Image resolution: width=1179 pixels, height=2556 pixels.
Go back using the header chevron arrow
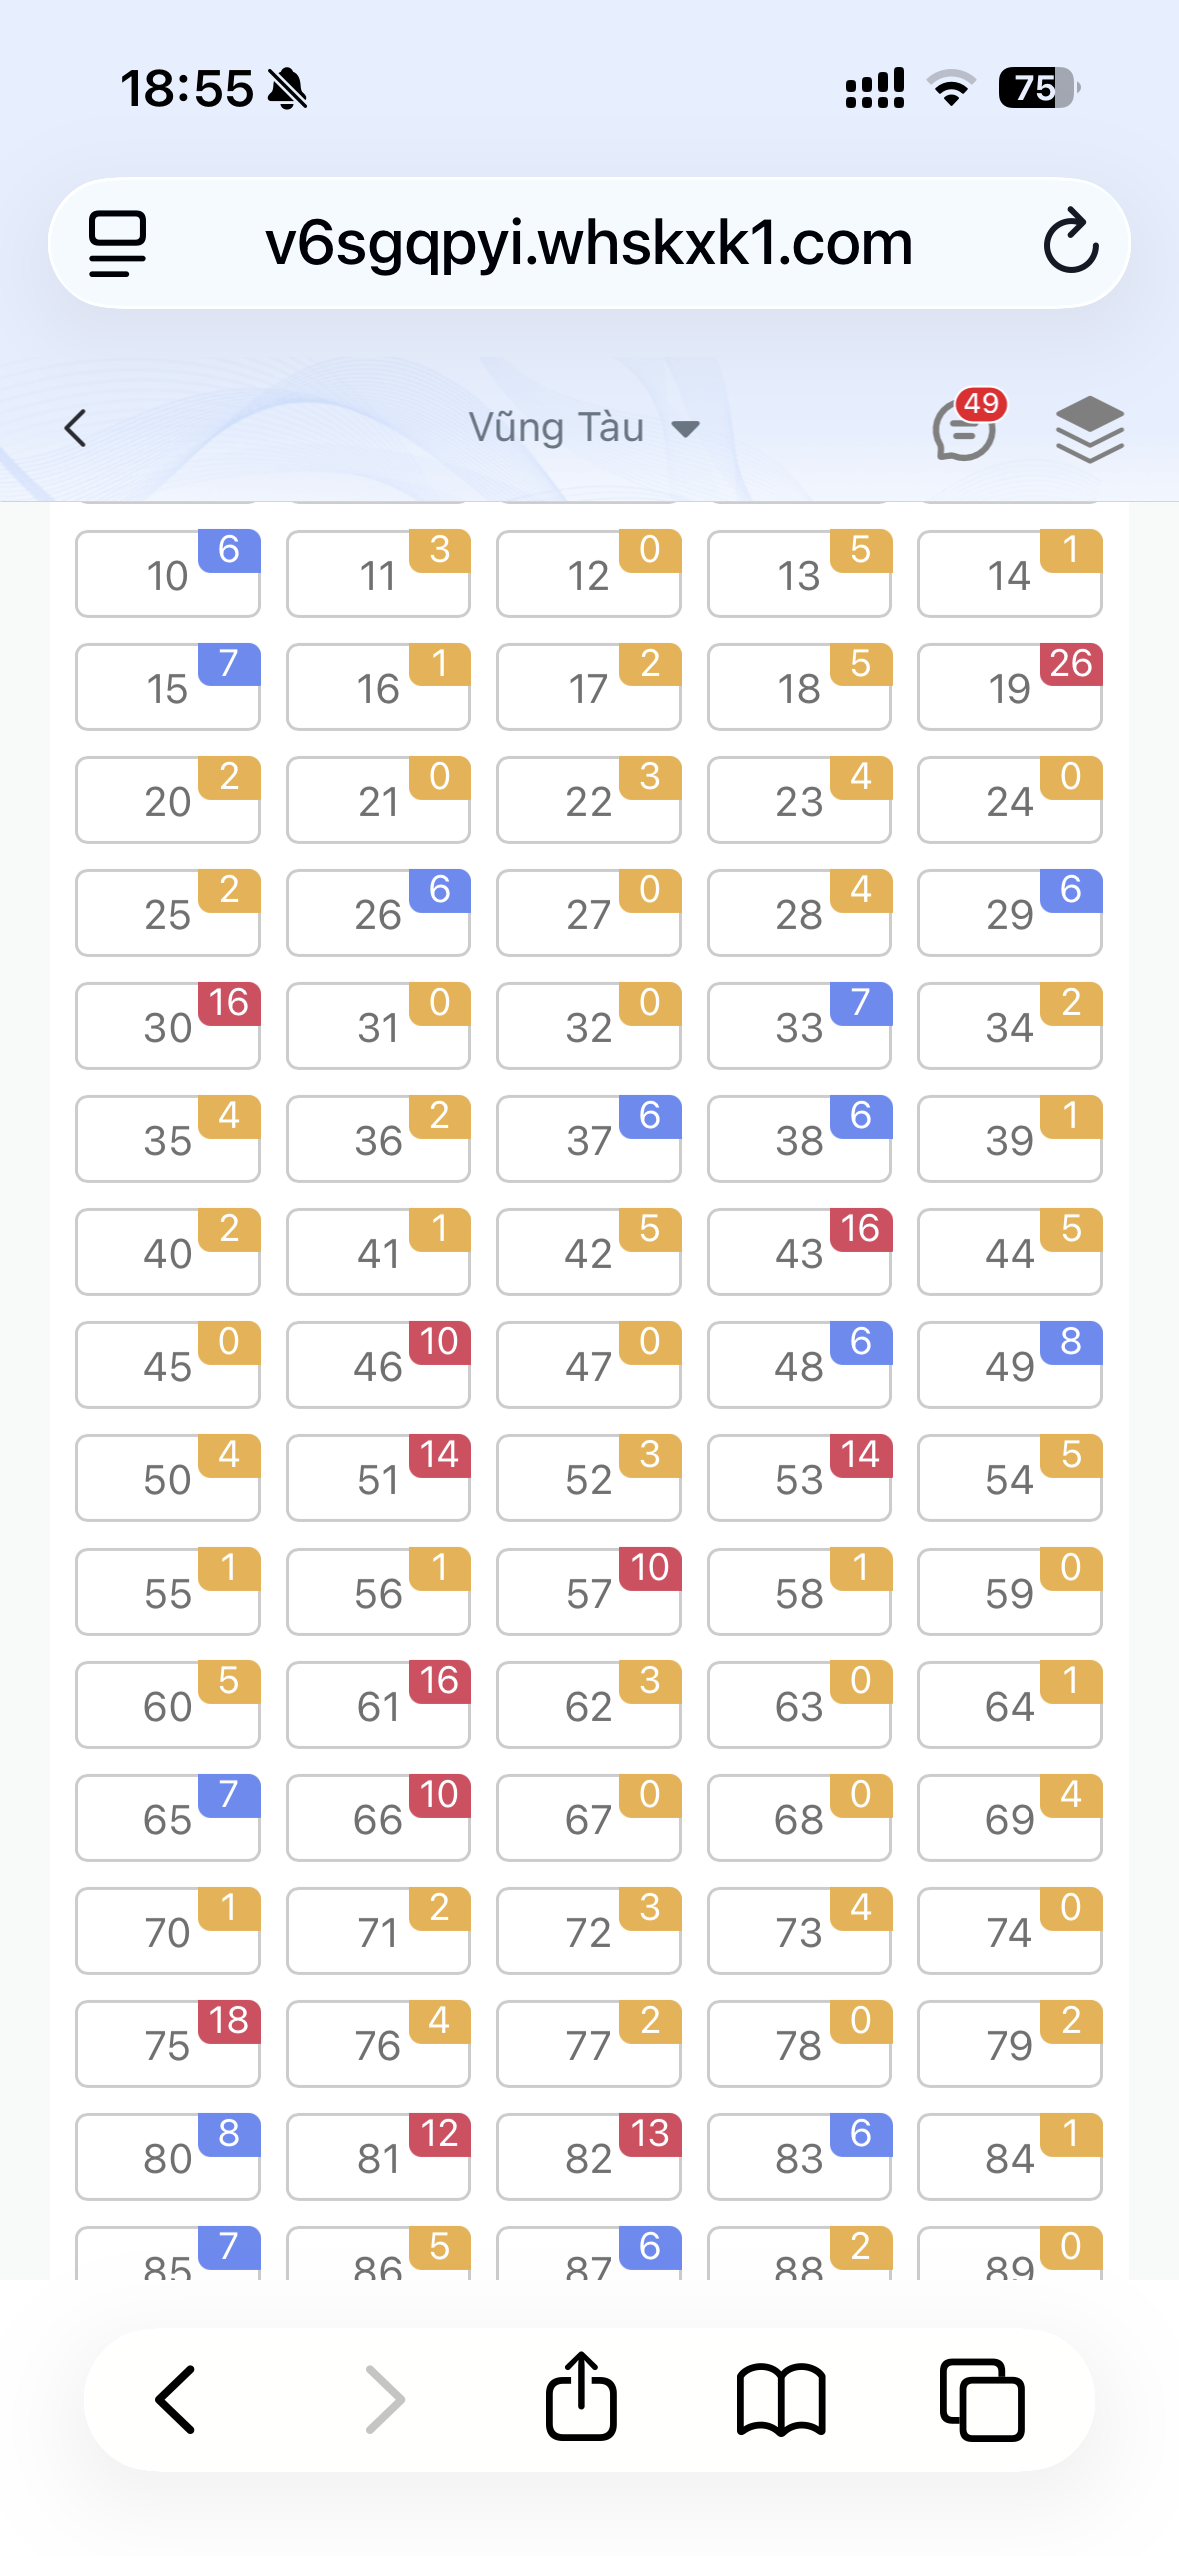click(x=75, y=428)
